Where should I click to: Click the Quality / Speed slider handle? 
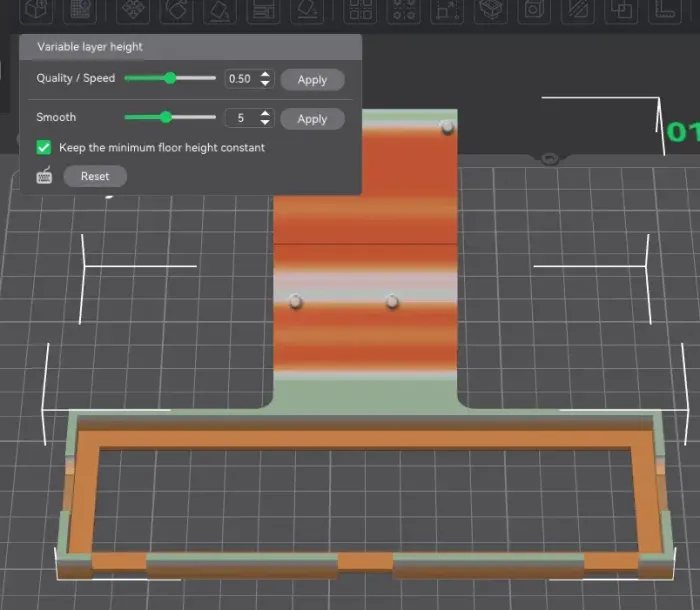coord(170,78)
